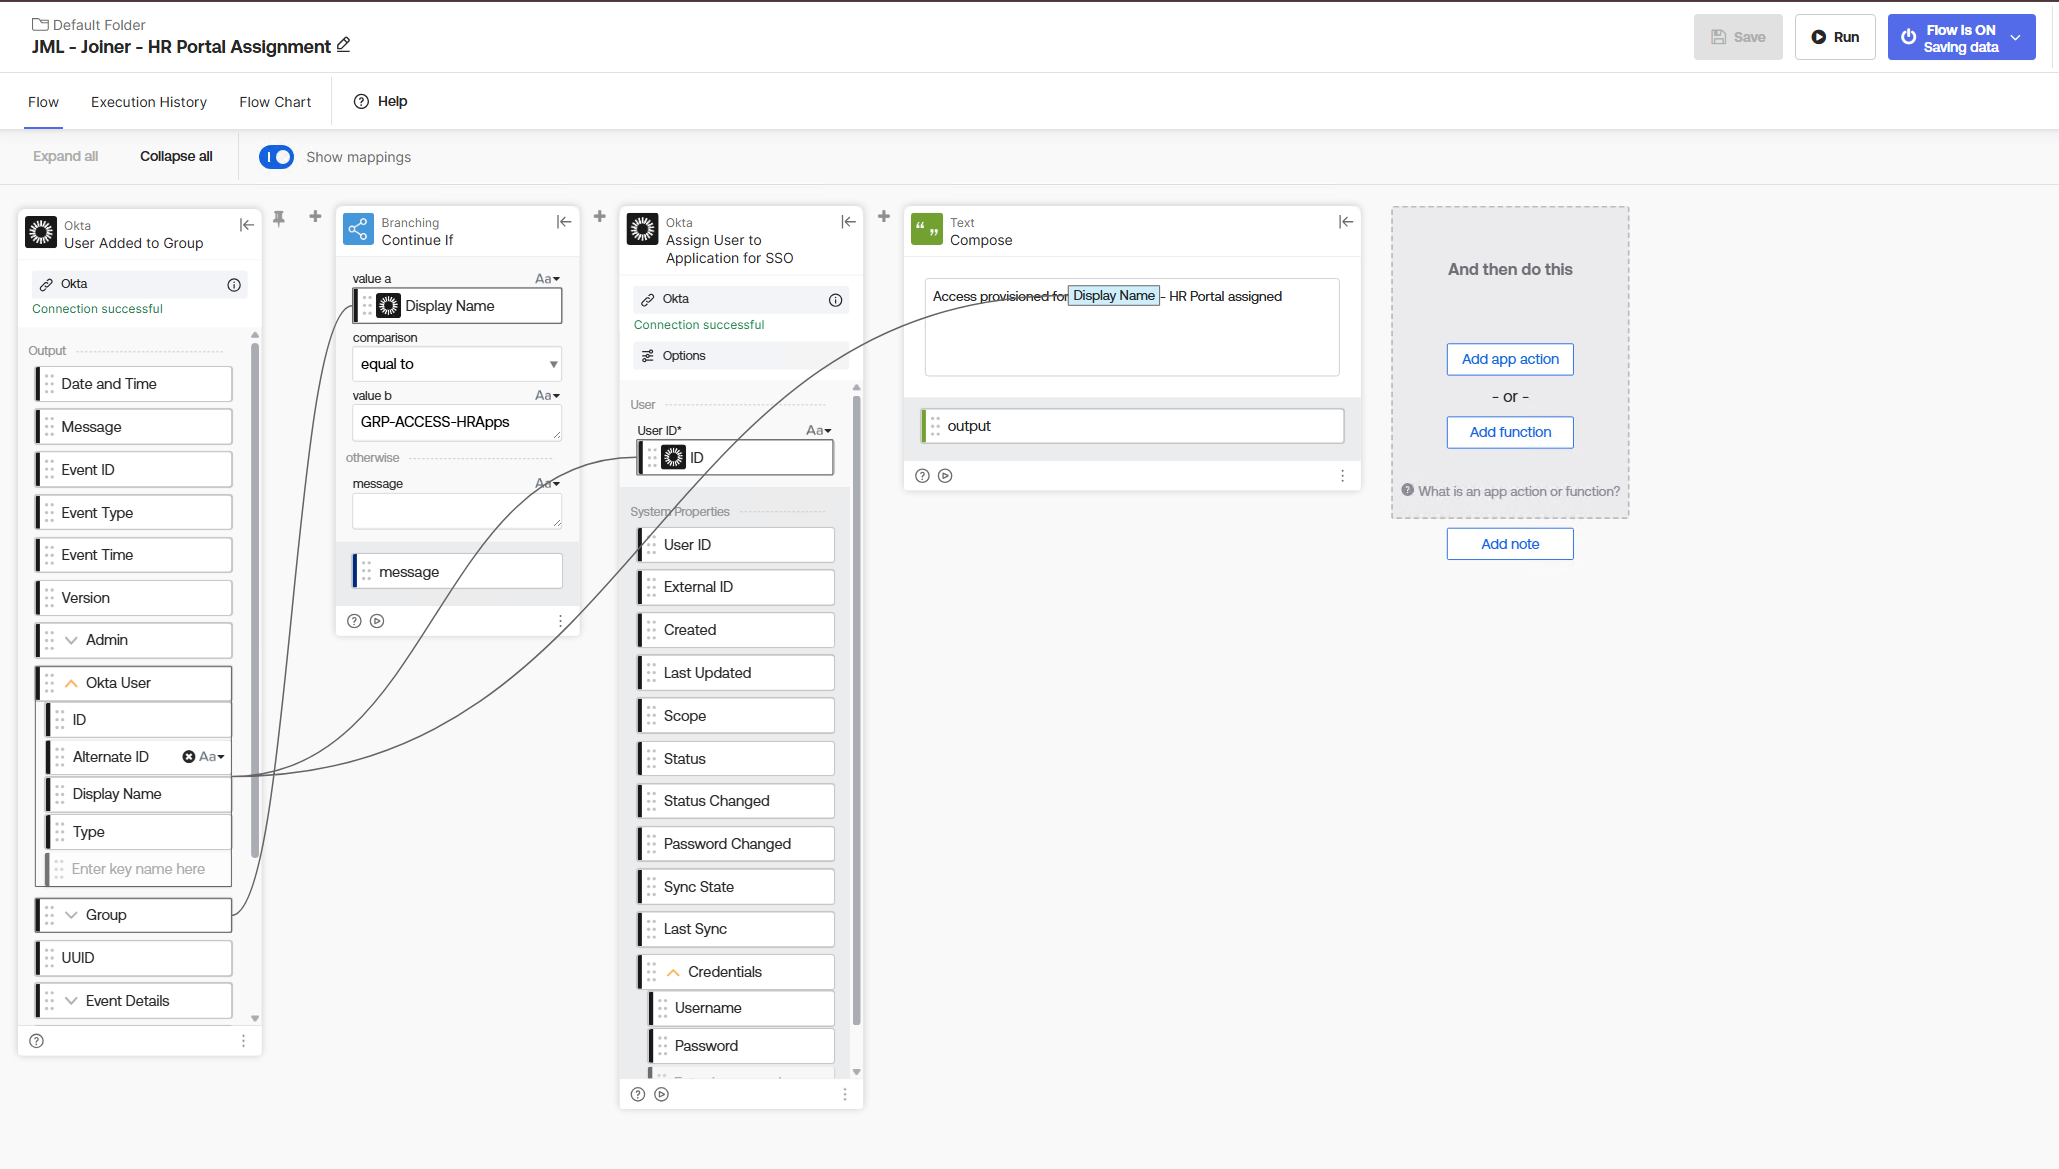
Task: Open the Execution History tab
Action: coord(149,102)
